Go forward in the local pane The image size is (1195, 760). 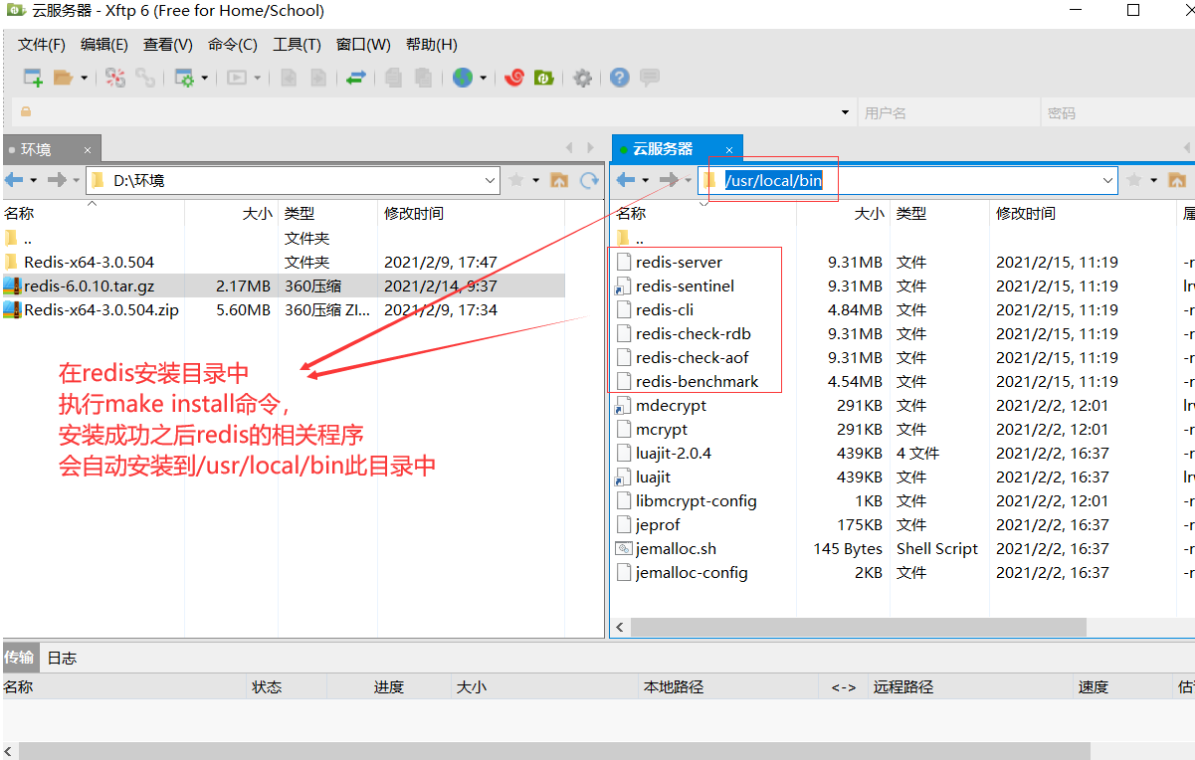click(x=57, y=180)
